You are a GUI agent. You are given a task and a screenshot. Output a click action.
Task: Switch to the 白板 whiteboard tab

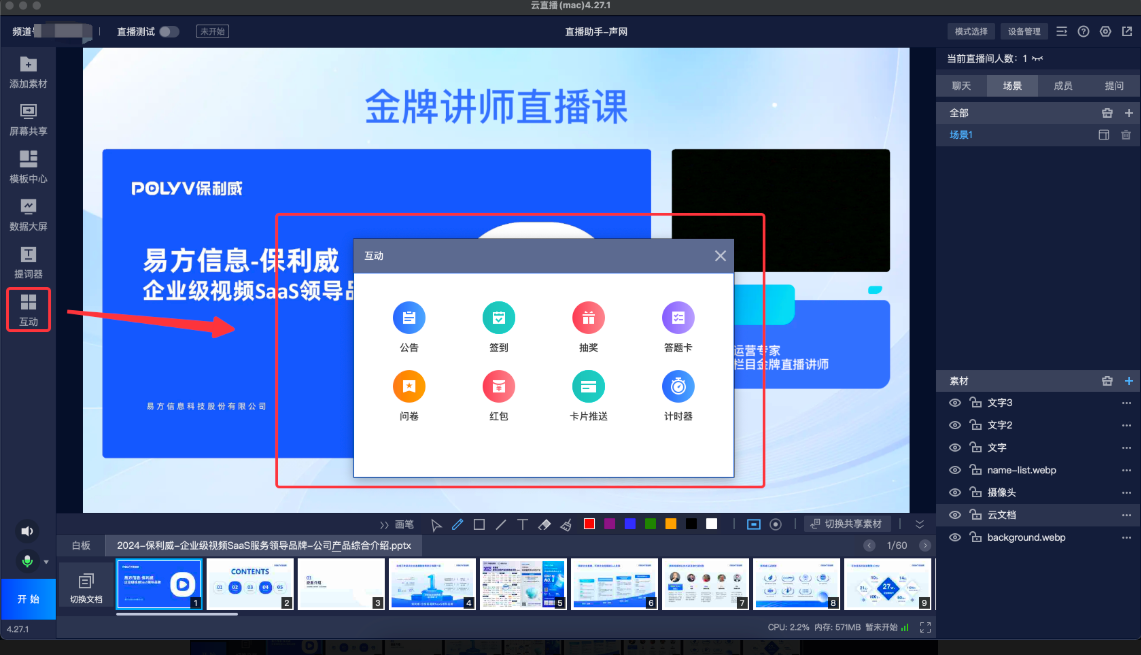pyautogui.click(x=81, y=545)
